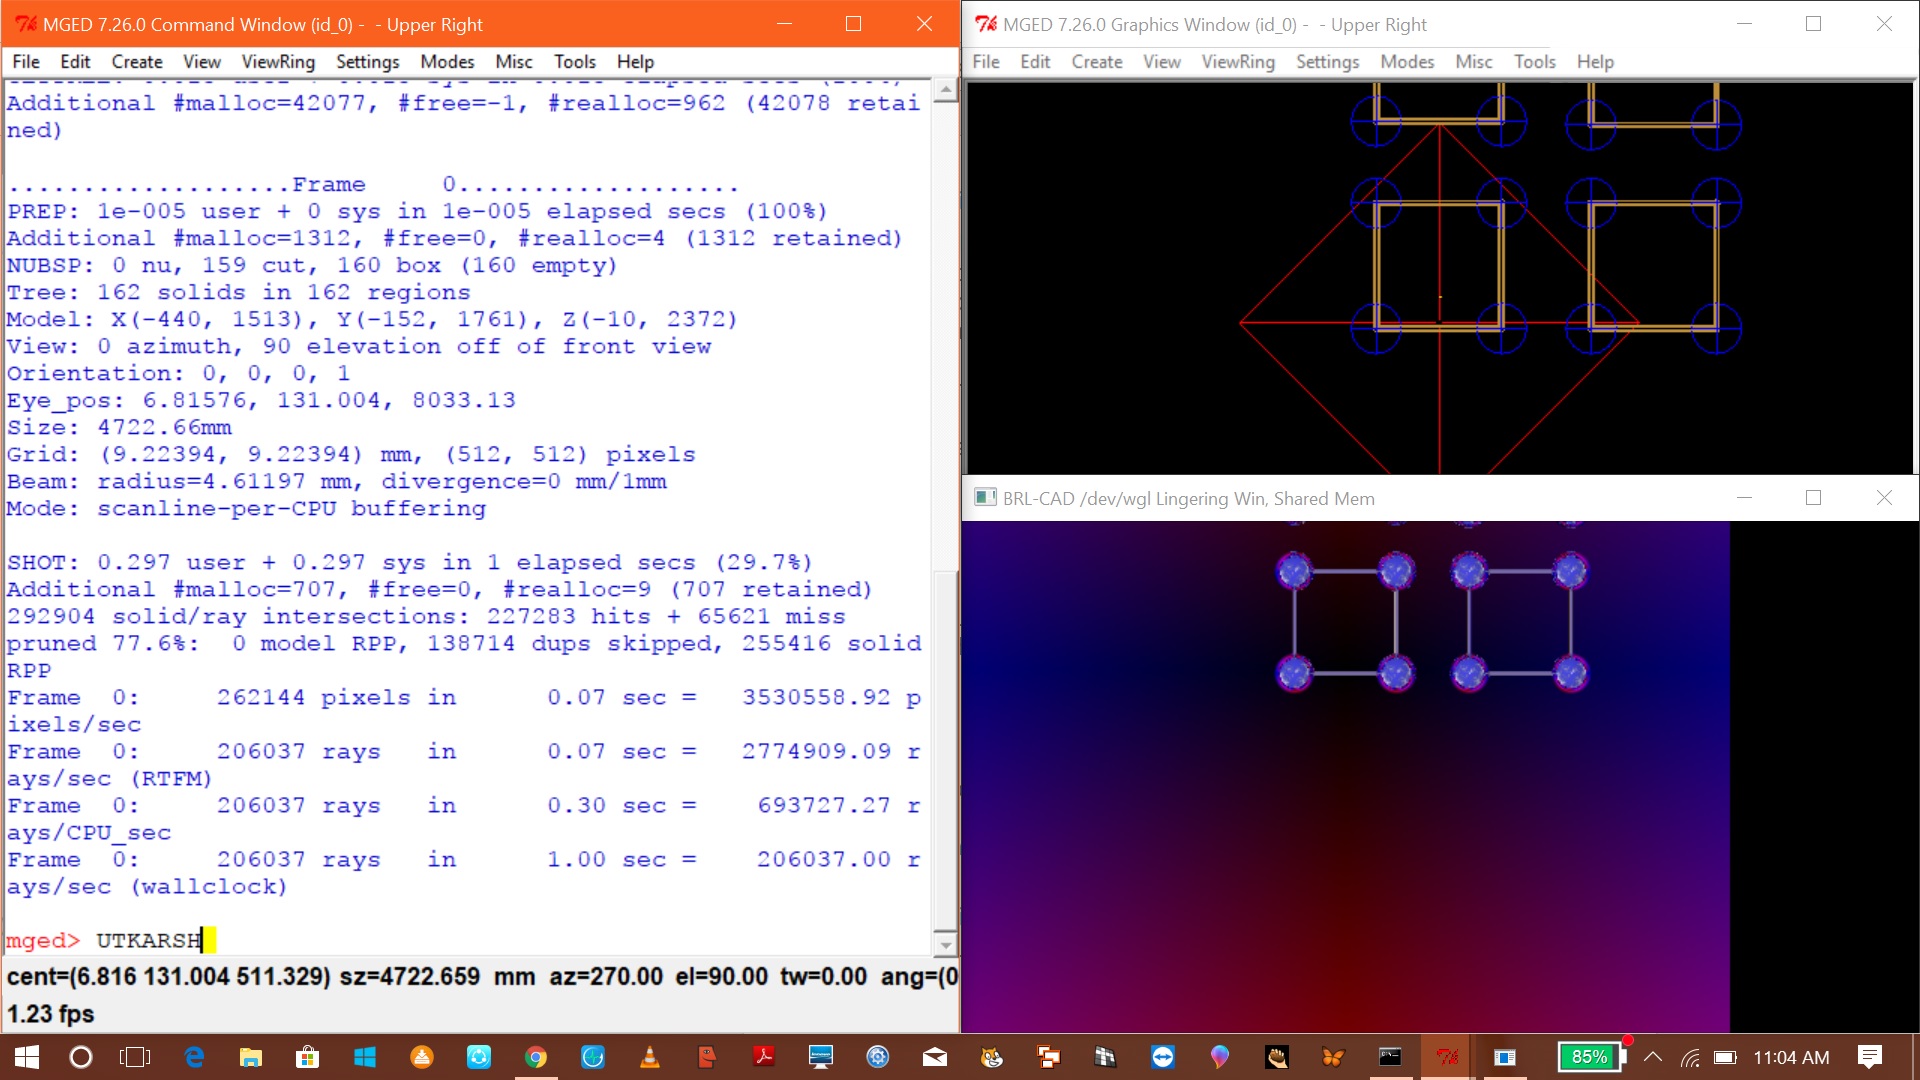Open the Windows Start menu

(x=27, y=1057)
